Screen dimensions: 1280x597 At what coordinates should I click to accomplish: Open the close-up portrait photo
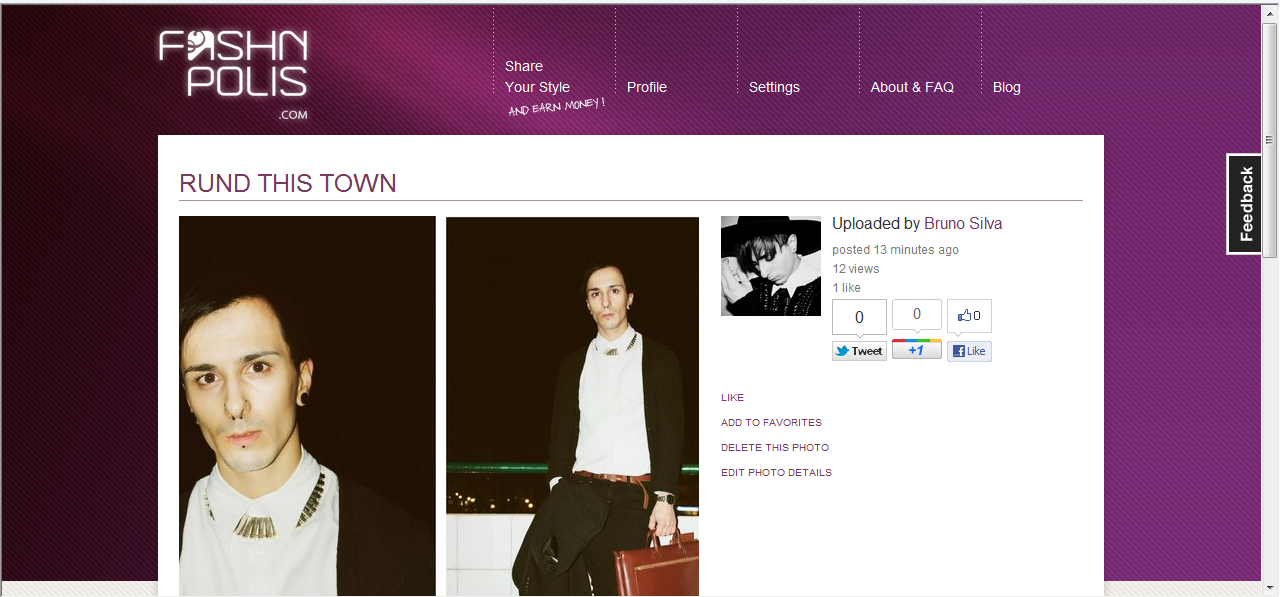pos(307,406)
